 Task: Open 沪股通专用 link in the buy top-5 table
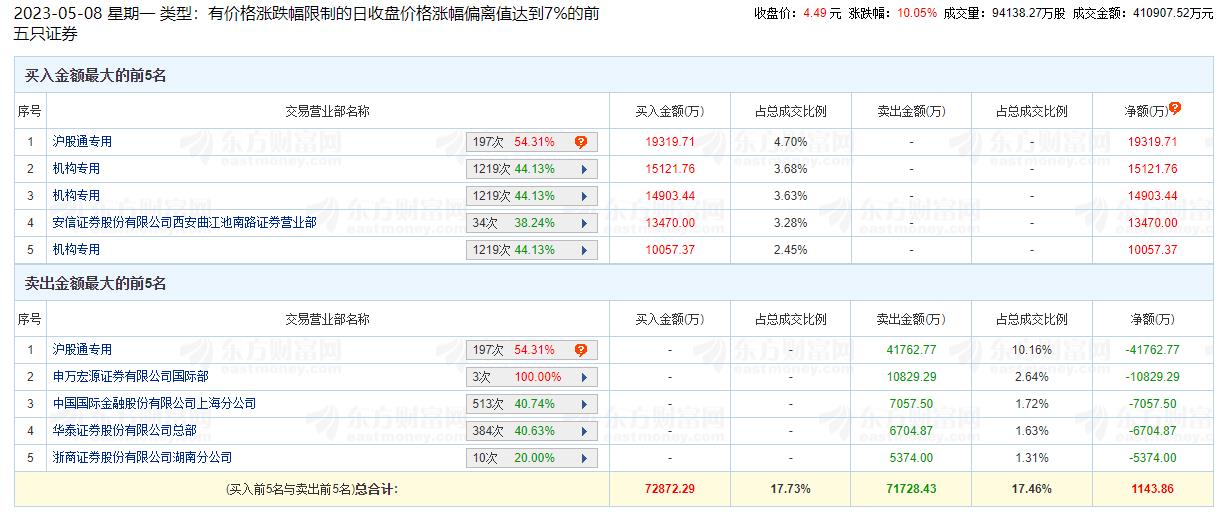pos(83,142)
